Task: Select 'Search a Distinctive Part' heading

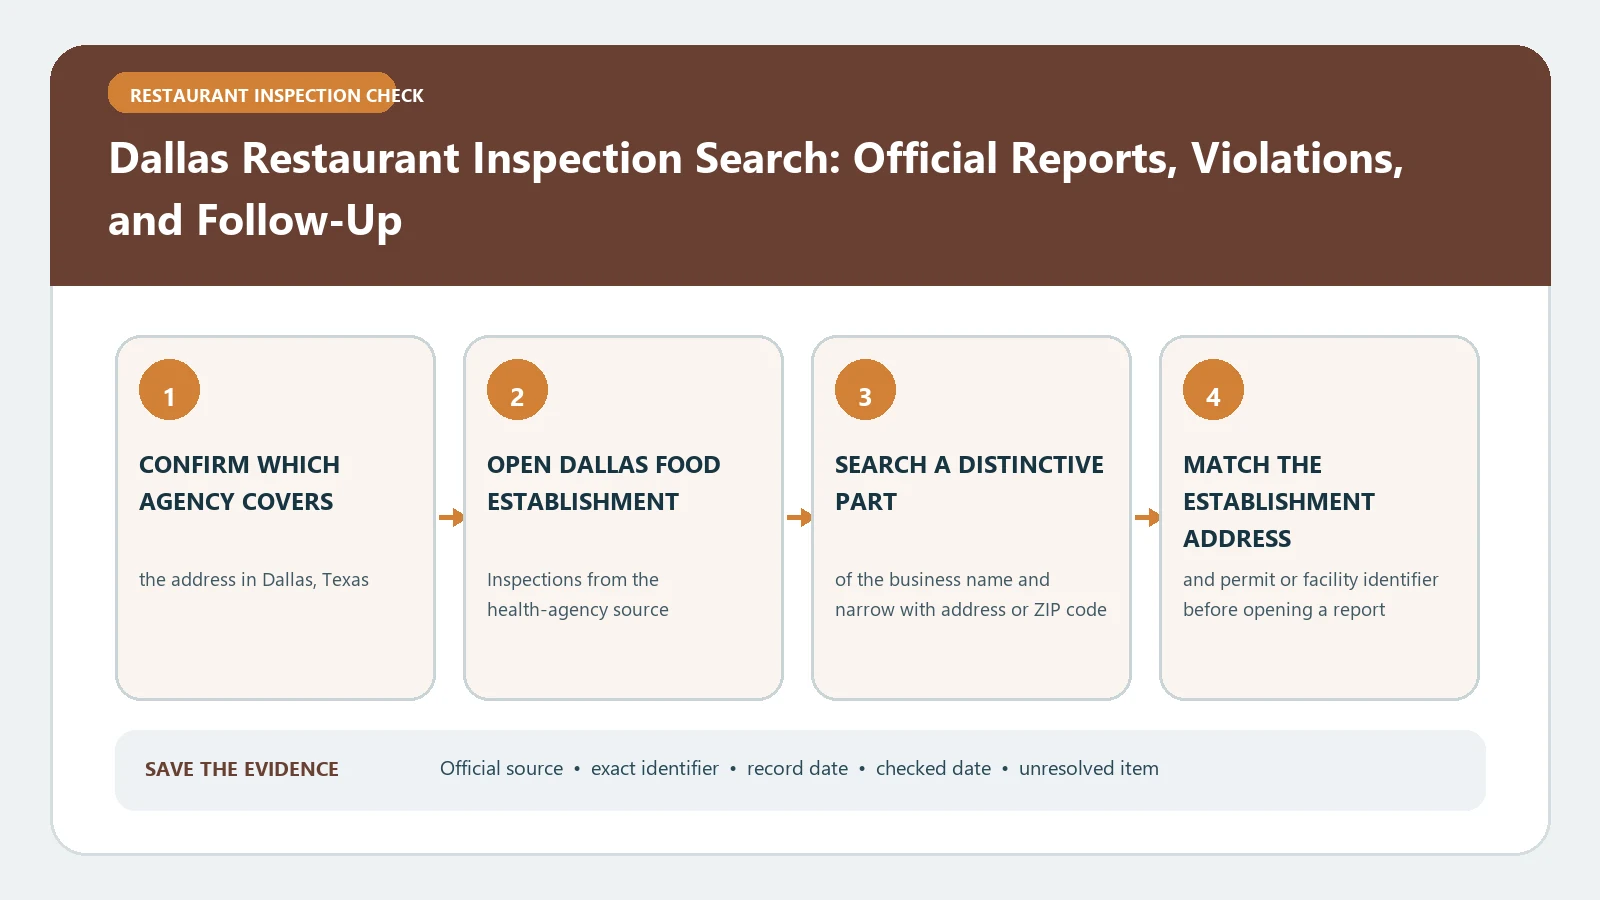Action: (x=969, y=483)
